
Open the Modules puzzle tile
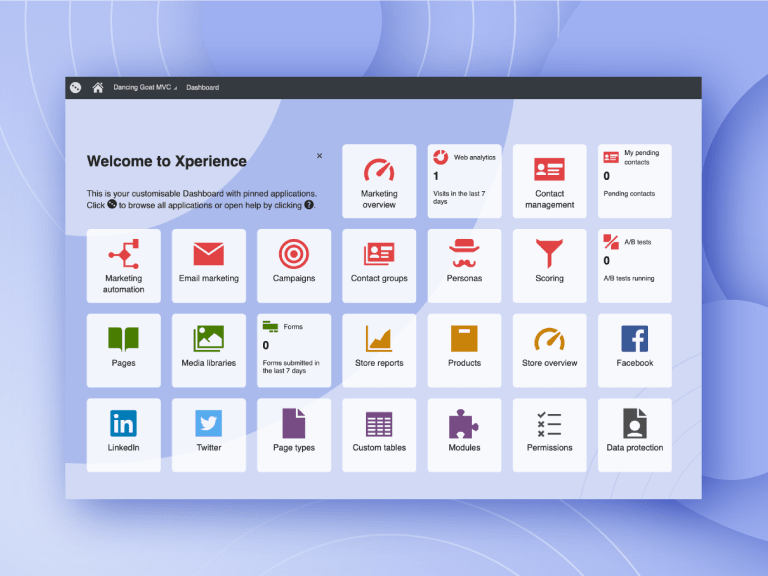(x=464, y=435)
